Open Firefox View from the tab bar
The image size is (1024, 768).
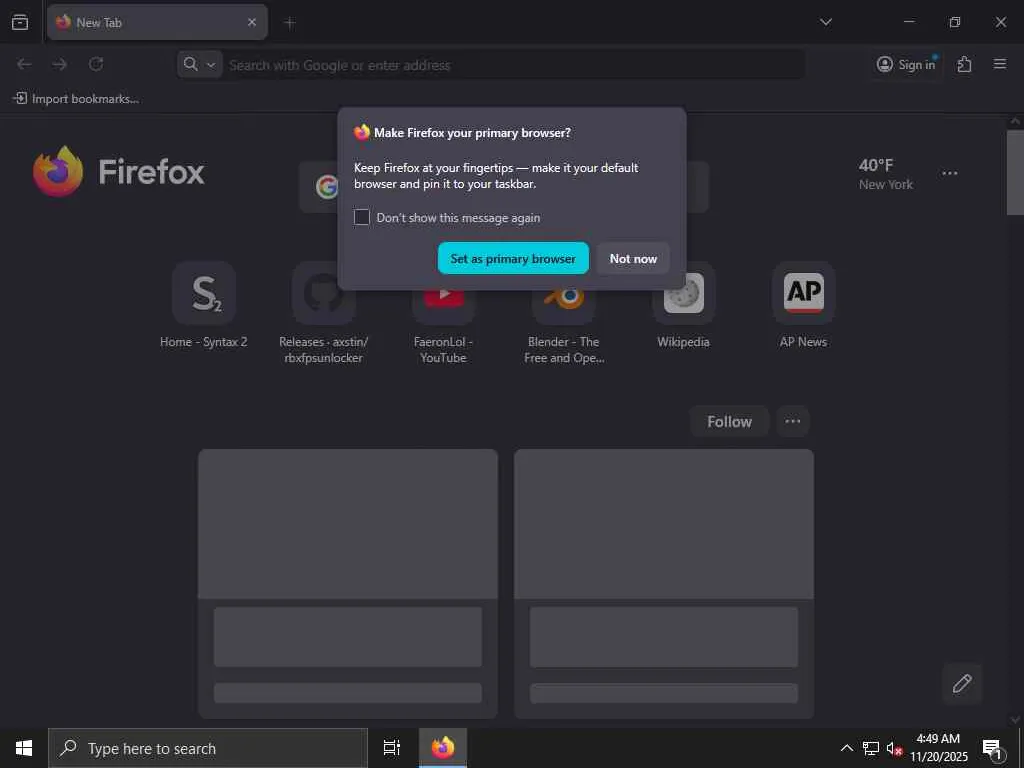(x=20, y=22)
